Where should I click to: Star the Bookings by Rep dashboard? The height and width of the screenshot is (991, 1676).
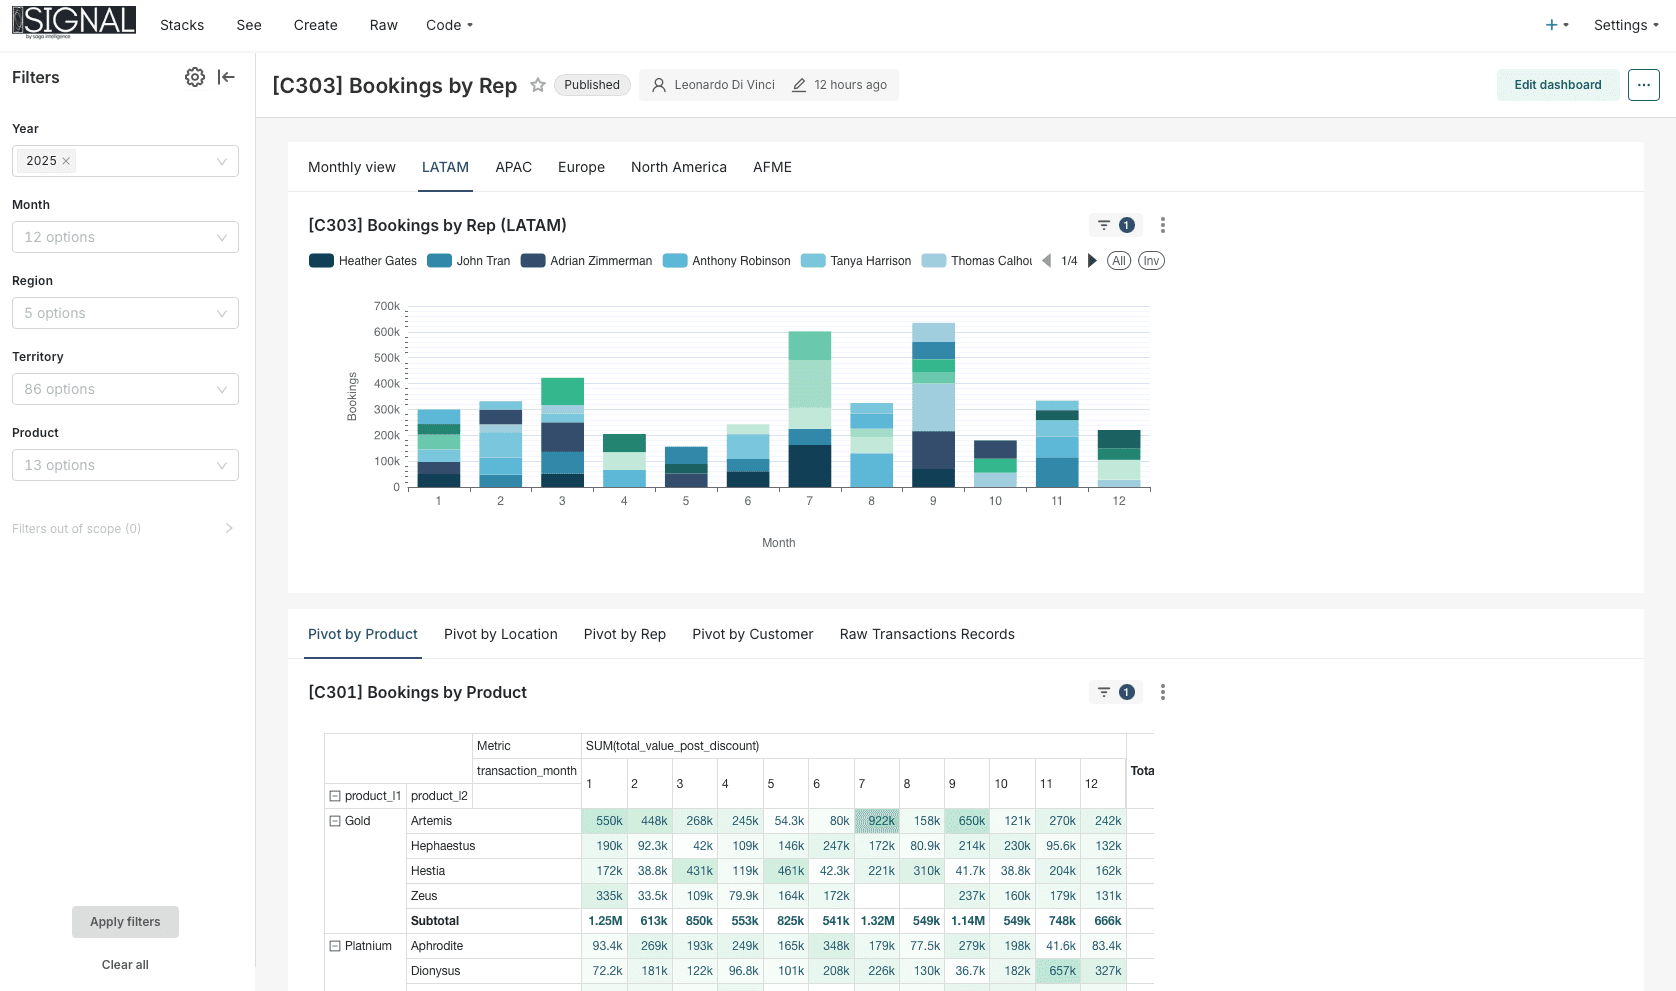click(538, 85)
